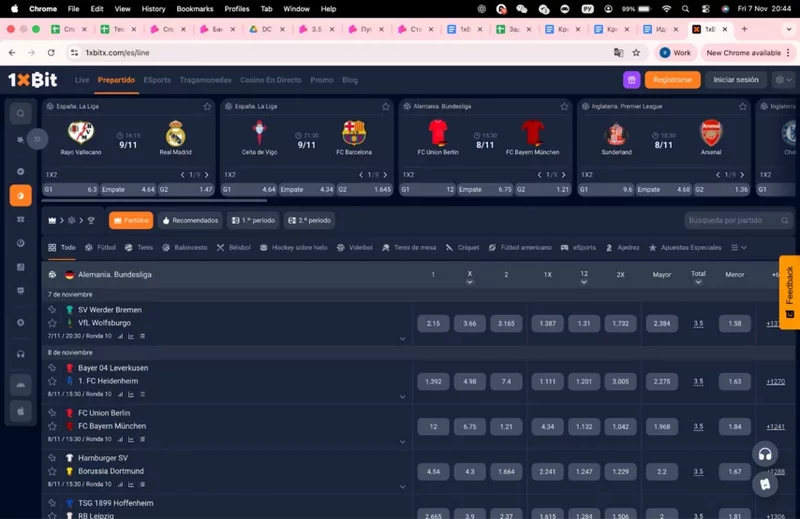Viewport: 800px width, 519px height.
Task: Click the Apple app download icon
Action: click(20, 411)
